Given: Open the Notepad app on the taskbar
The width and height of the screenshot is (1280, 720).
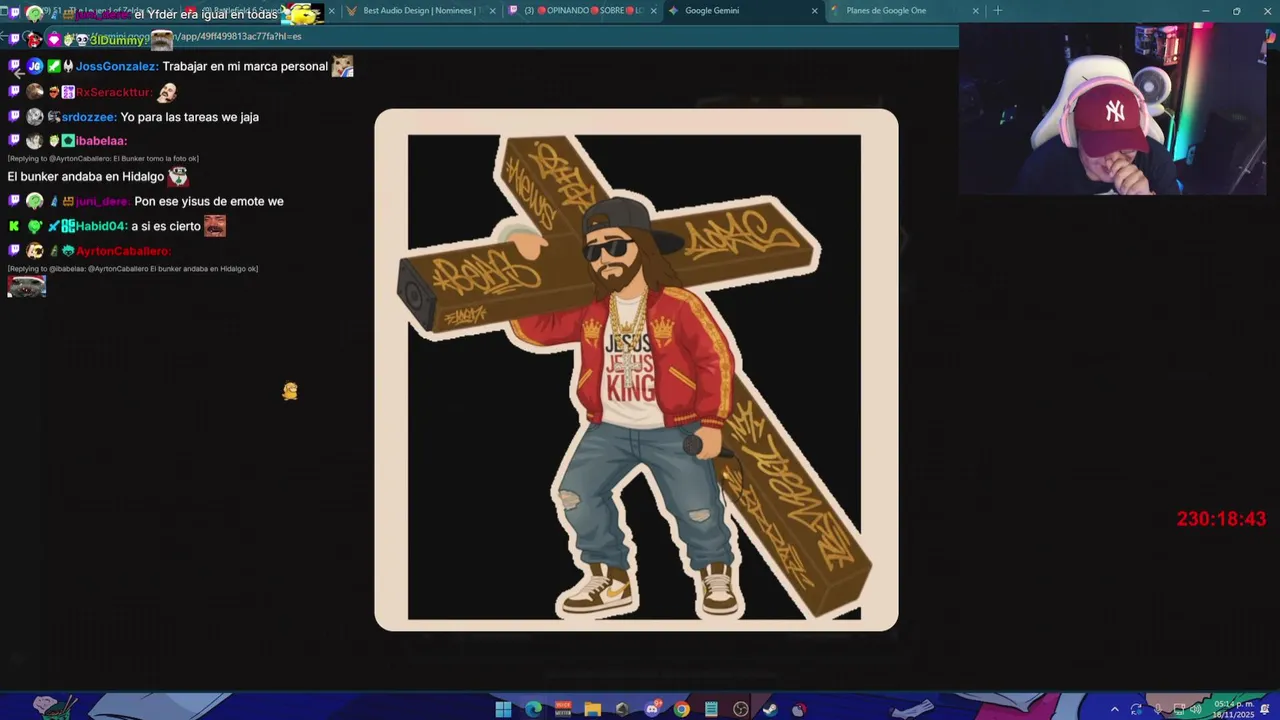Looking at the screenshot, I should coord(711,709).
